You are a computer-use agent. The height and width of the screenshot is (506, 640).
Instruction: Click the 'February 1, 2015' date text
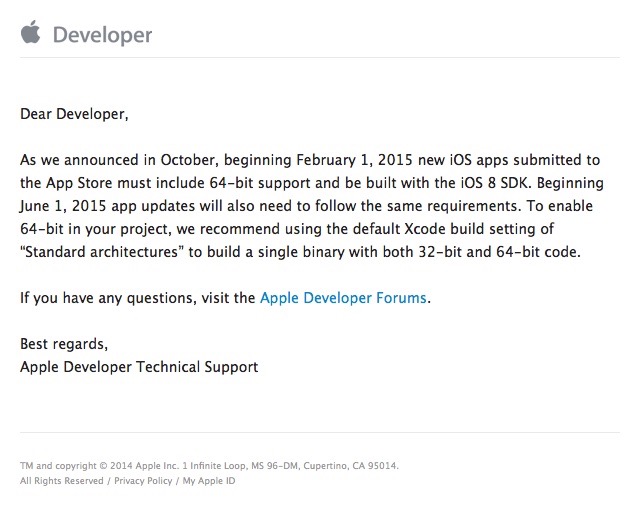tap(354, 160)
